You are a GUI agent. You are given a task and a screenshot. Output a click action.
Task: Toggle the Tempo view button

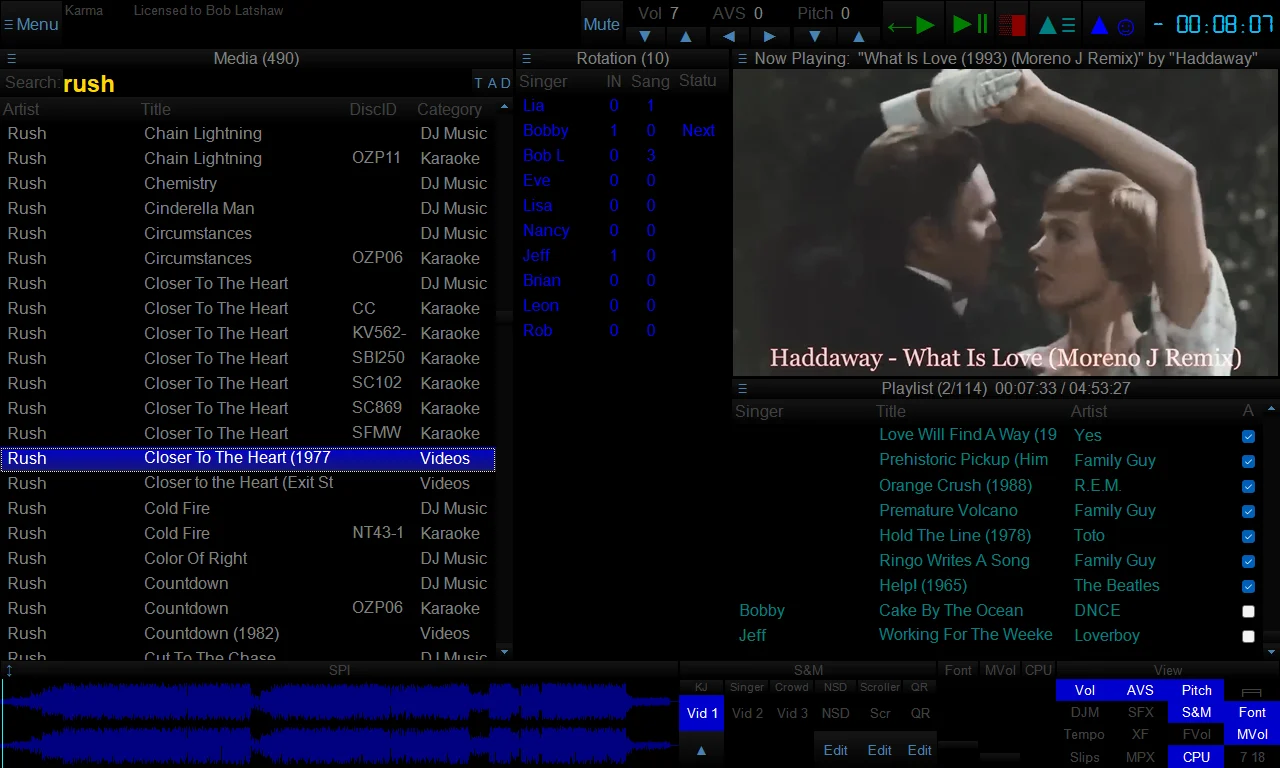click(1084, 734)
